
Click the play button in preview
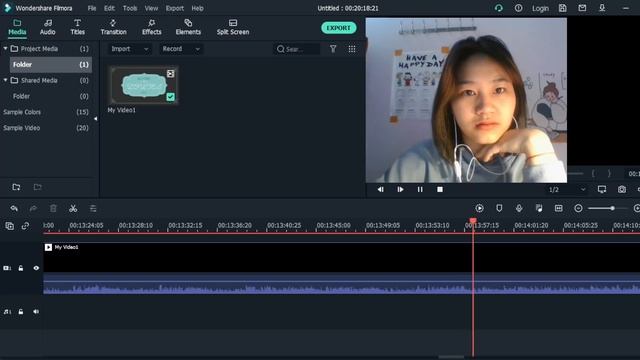(400, 189)
